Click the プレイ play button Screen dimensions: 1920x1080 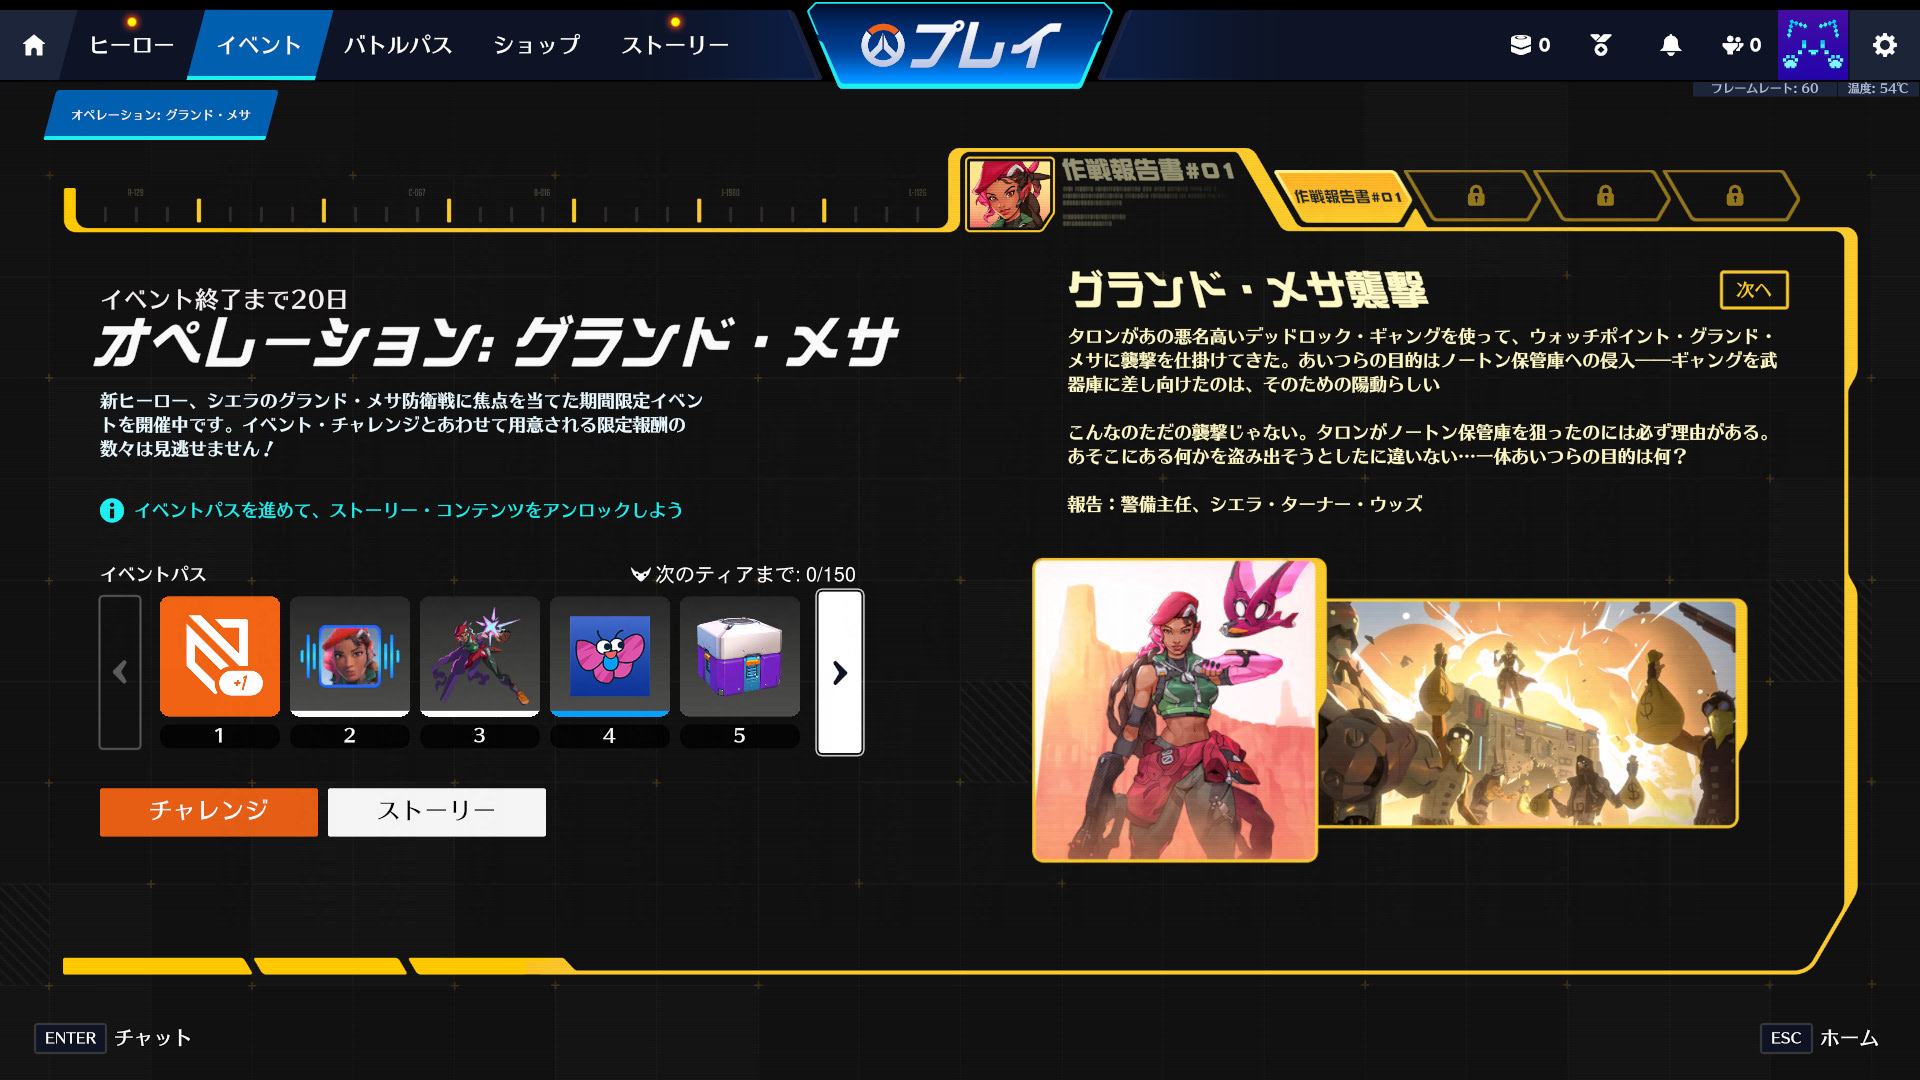960,45
